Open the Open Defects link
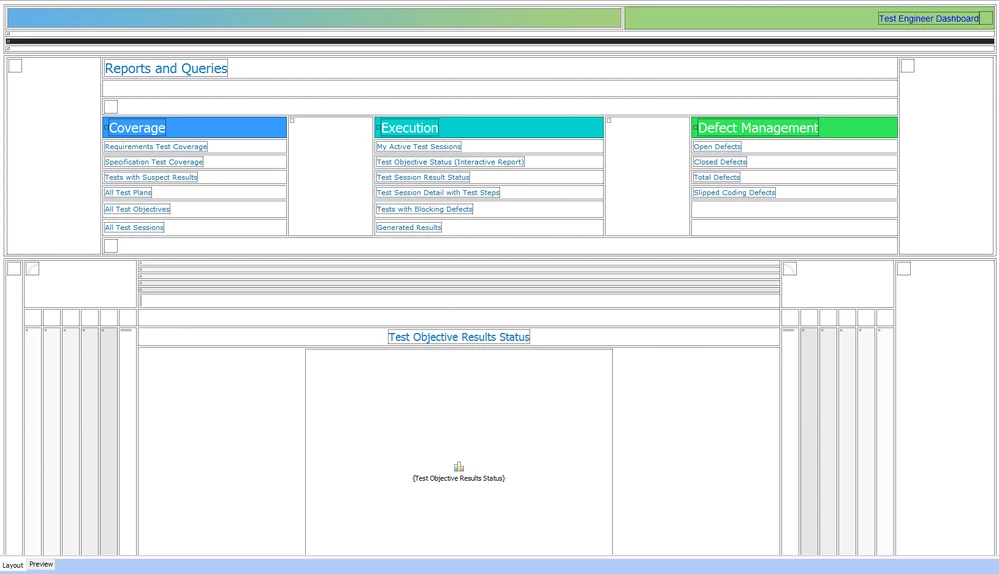999x574 pixels. click(717, 147)
